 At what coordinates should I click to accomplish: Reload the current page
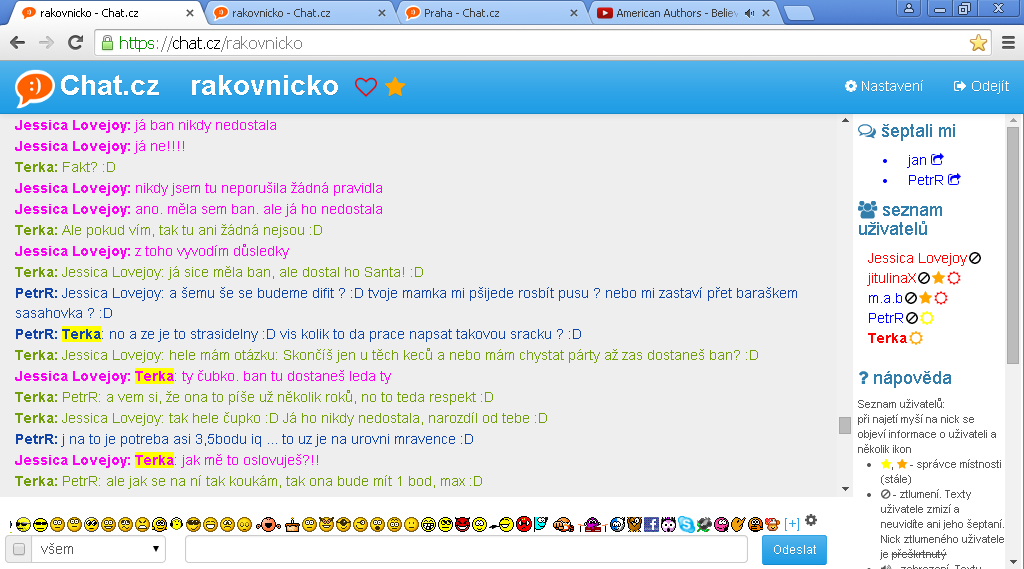(x=76, y=43)
